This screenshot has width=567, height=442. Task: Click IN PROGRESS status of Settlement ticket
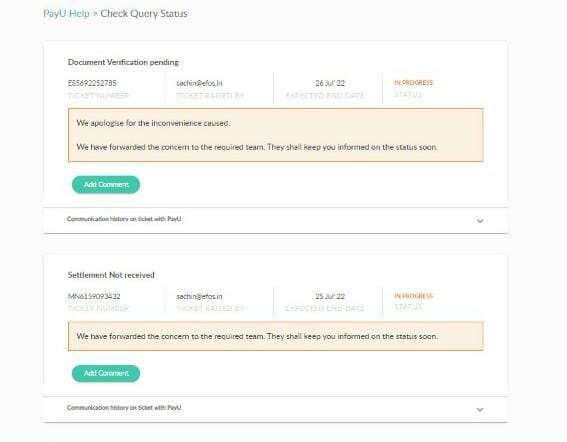[413, 296]
